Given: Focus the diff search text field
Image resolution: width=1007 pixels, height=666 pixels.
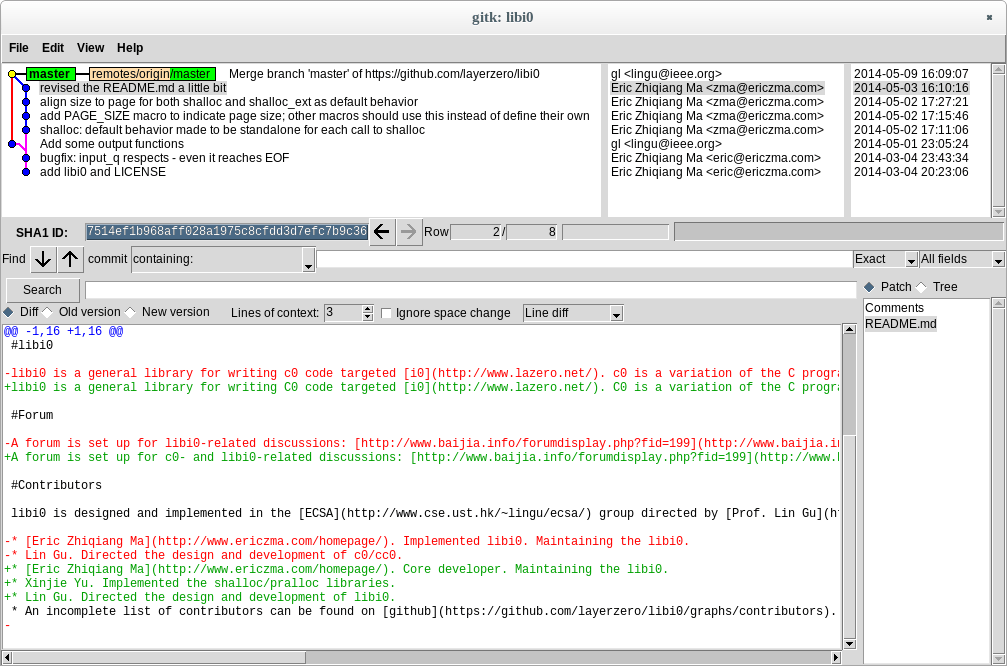Looking at the screenshot, I should pos(471,290).
